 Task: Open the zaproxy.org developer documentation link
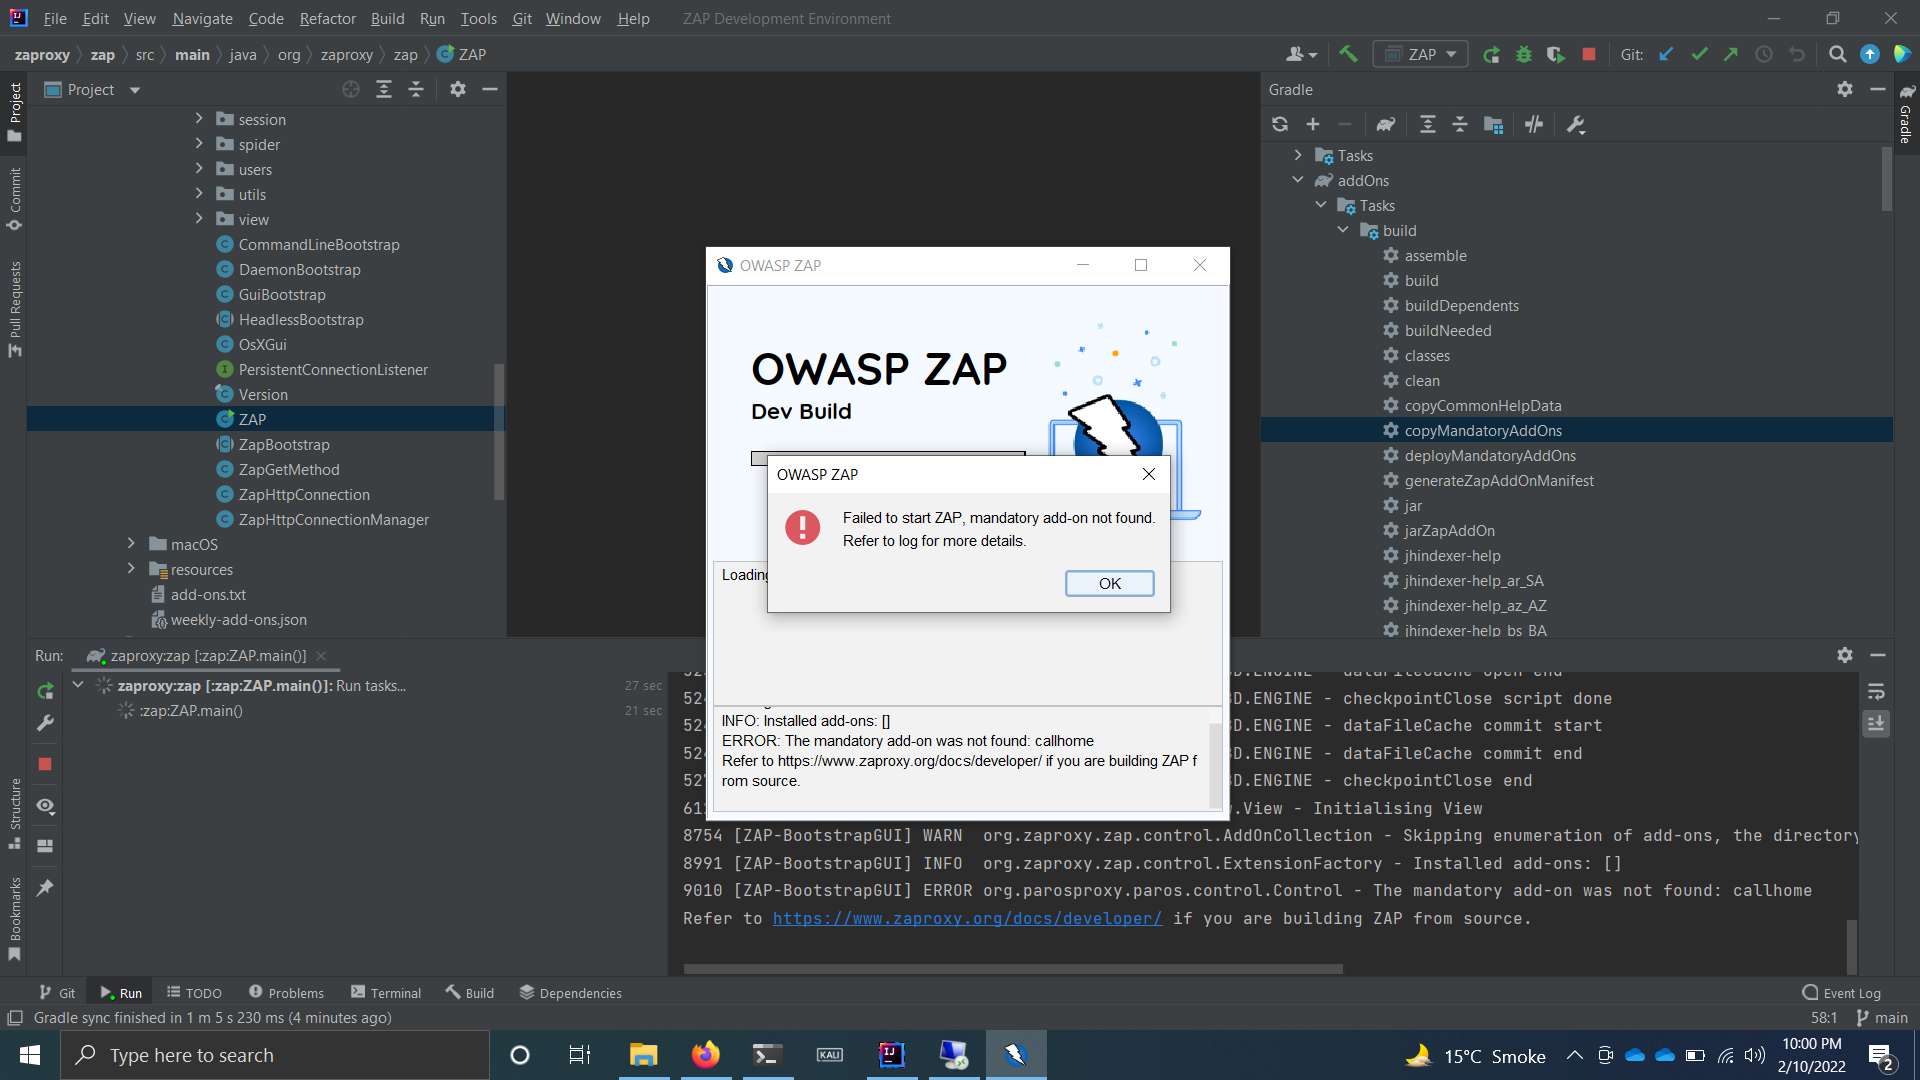tap(966, 918)
